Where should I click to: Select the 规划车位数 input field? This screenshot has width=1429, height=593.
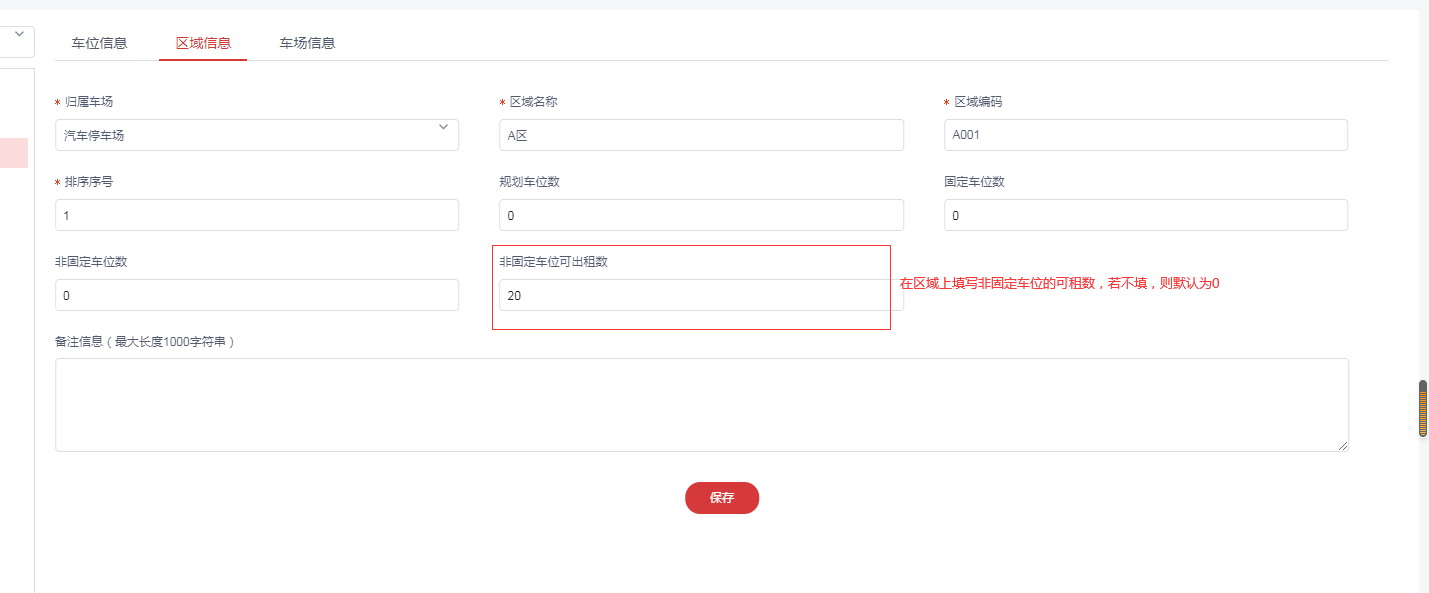click(x=701, y=215)
